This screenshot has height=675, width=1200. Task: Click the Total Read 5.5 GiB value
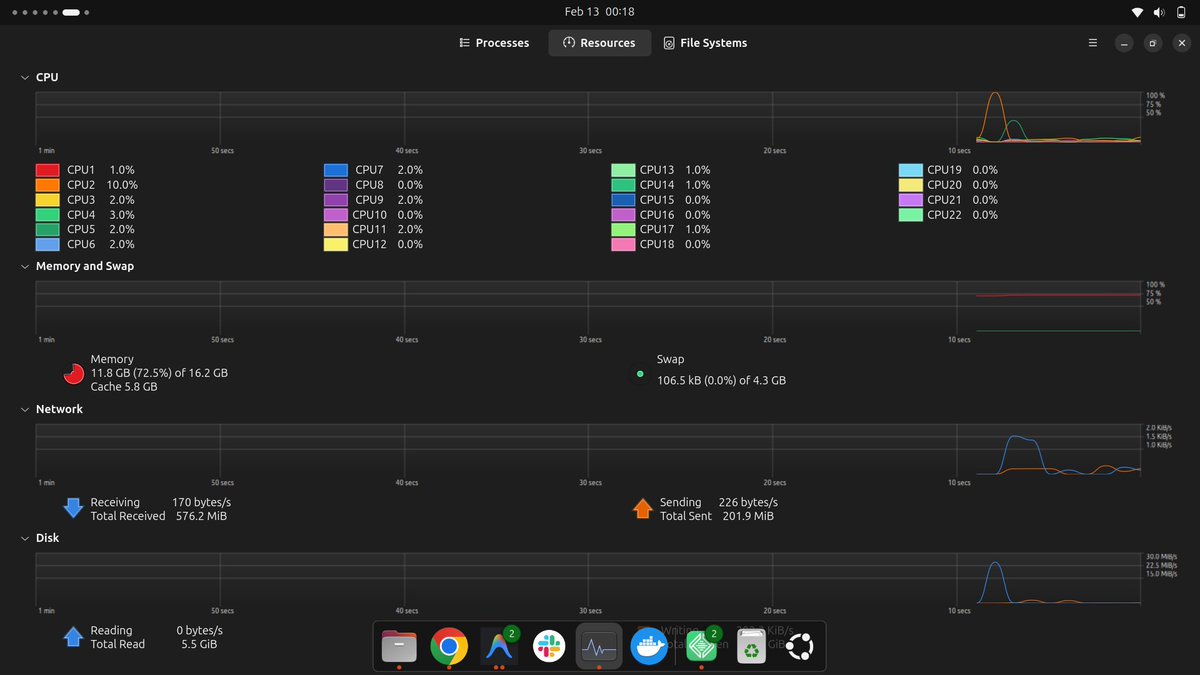click(x=197, y=644)
